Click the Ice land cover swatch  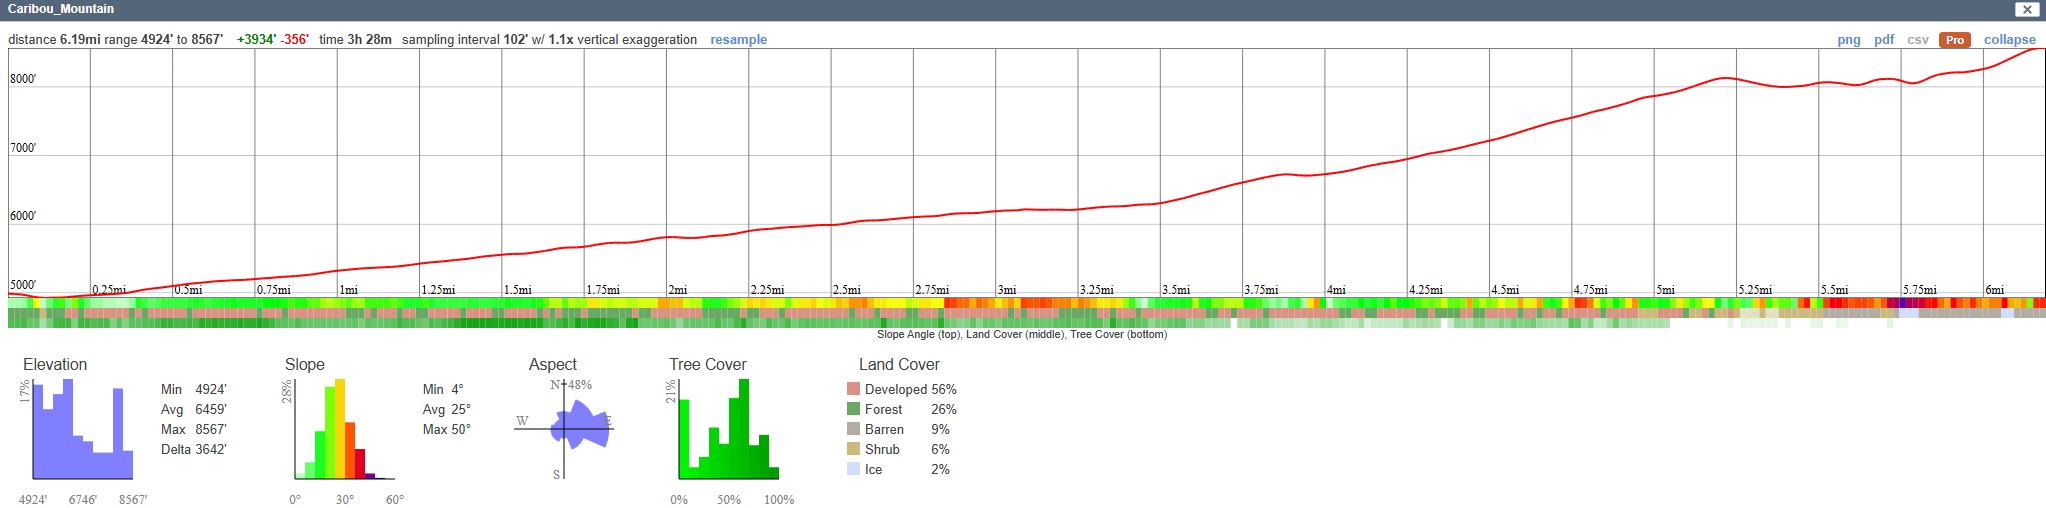tap(853, 469)
